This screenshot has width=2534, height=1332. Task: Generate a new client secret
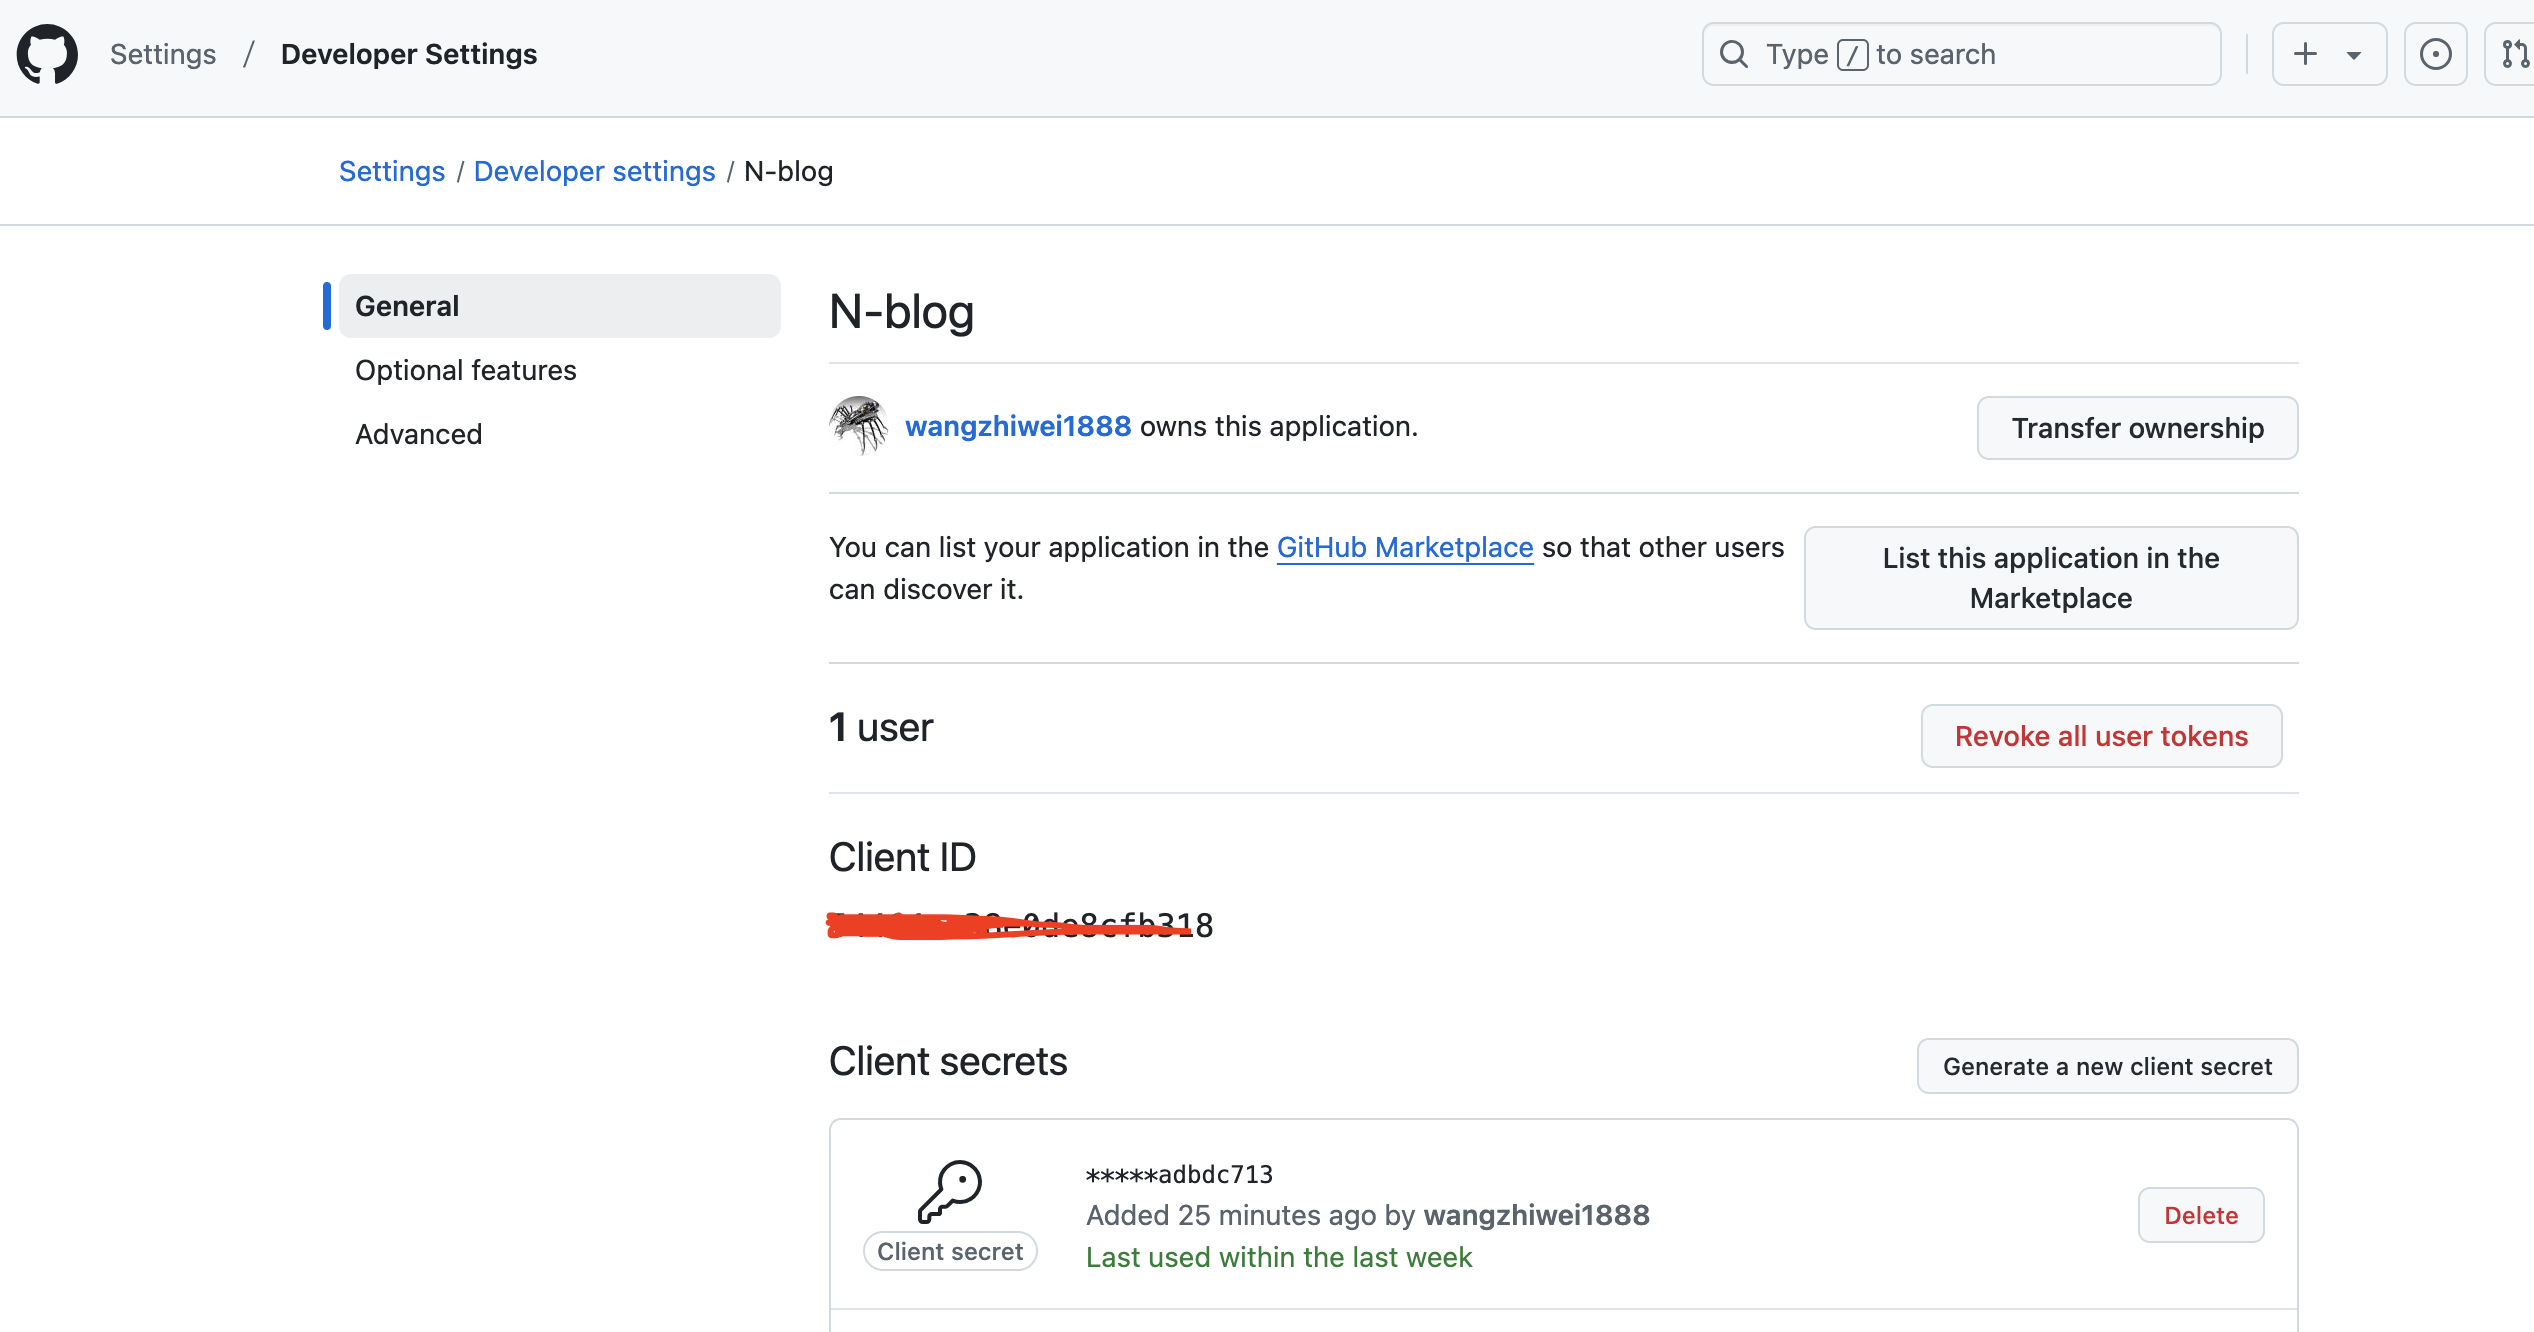tap(2107, 1066)
